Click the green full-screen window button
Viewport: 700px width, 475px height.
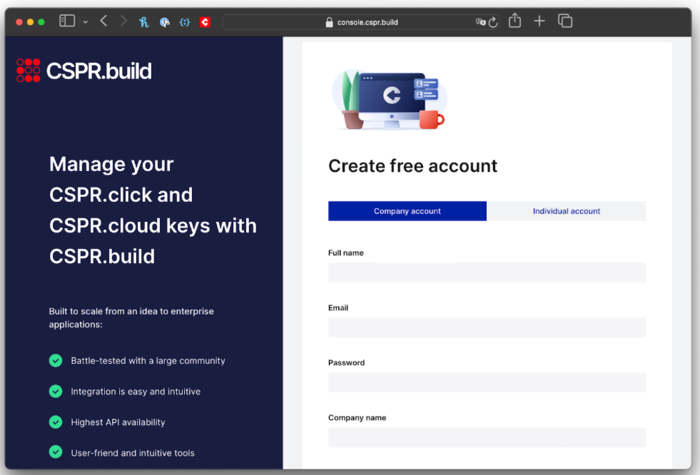[x=42, y=22]
